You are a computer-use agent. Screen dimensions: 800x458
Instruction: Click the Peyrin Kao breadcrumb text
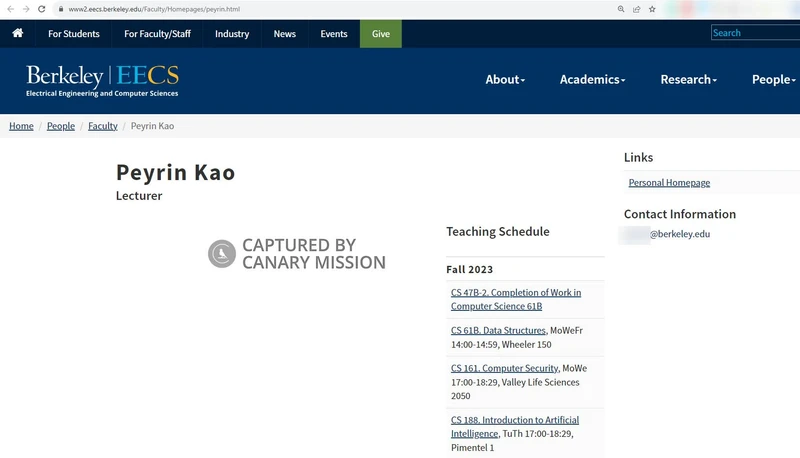point(152,126)
